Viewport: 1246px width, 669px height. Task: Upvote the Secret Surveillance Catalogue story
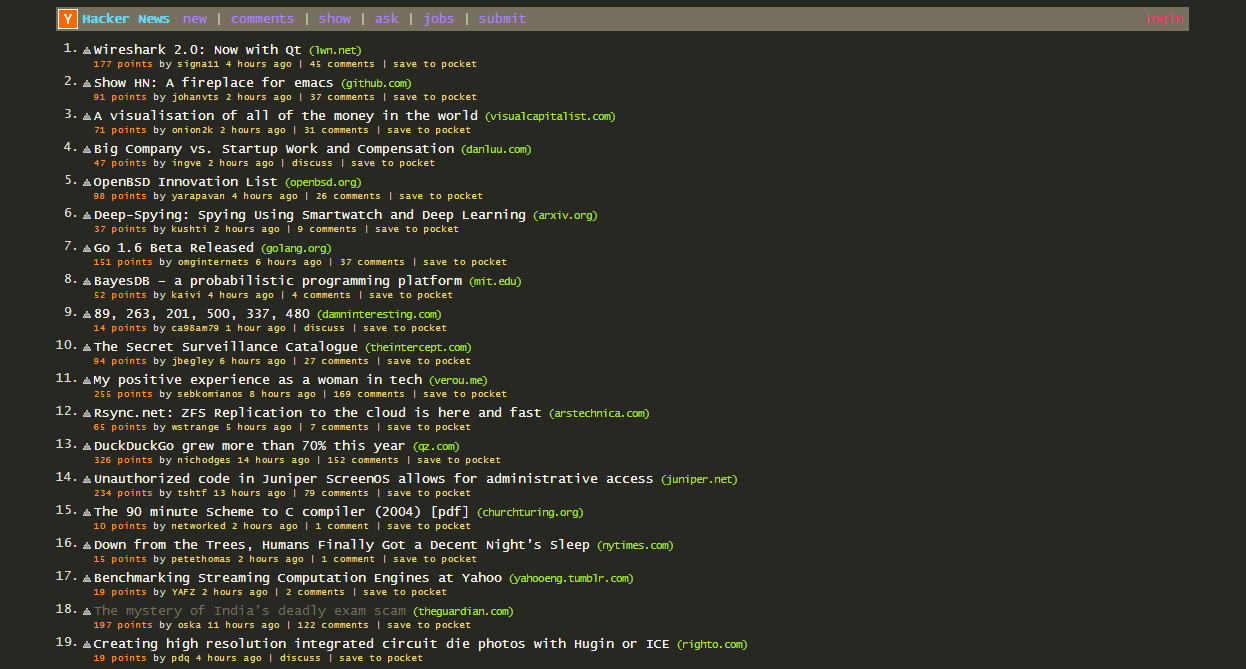pyautogui.click(x=85, y=345)
